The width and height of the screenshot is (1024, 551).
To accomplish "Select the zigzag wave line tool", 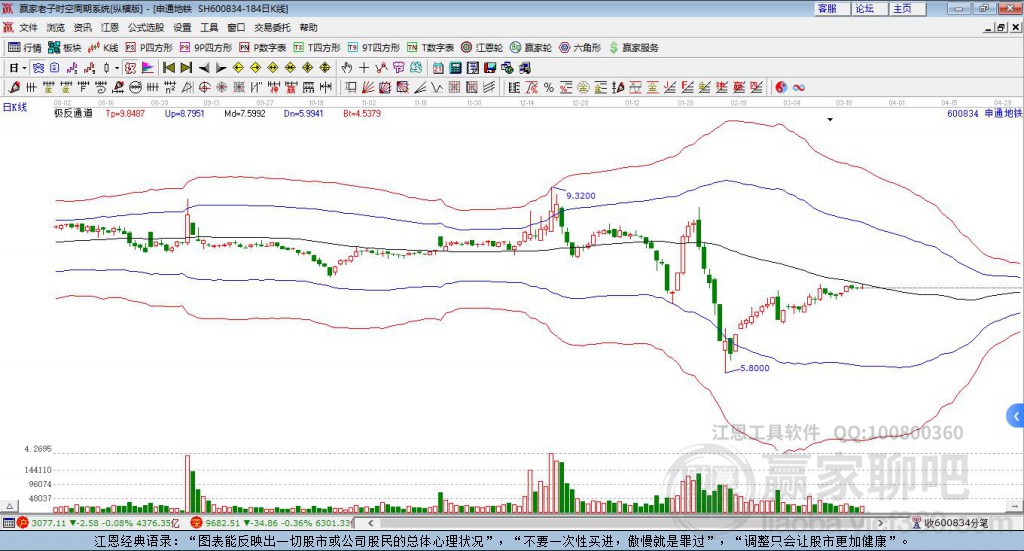I will pyautogui.click(x=437, y=87).
